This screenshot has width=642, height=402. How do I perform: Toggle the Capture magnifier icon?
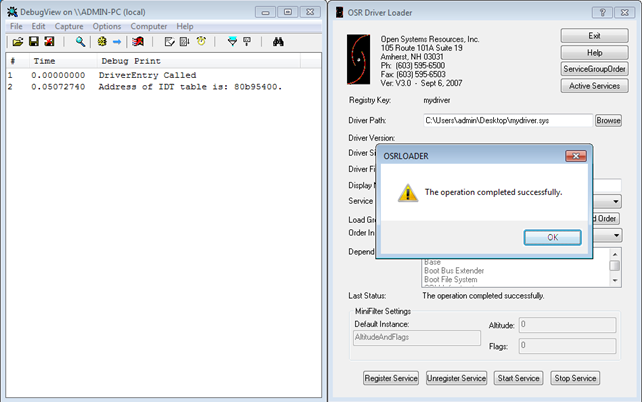click(80, 42)
